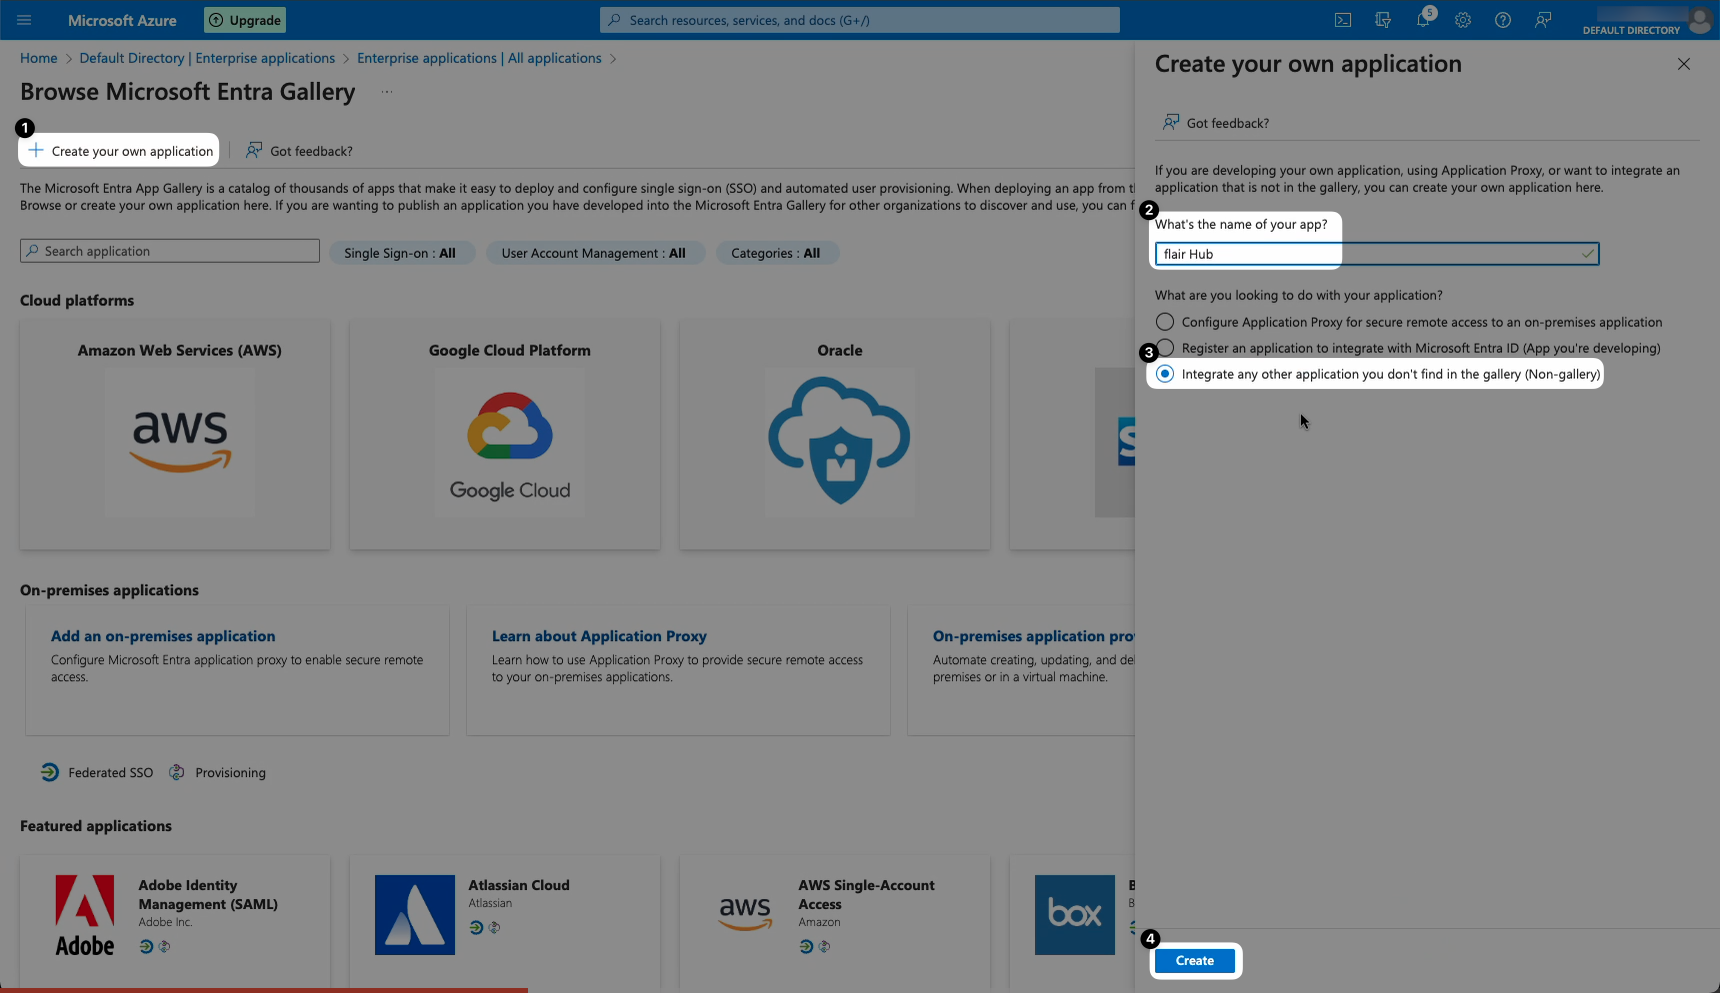Open Cloud Shell from the top bar
Image resolution: width=1720 pixels, height=993 pixels.
tap(1343, 20)
